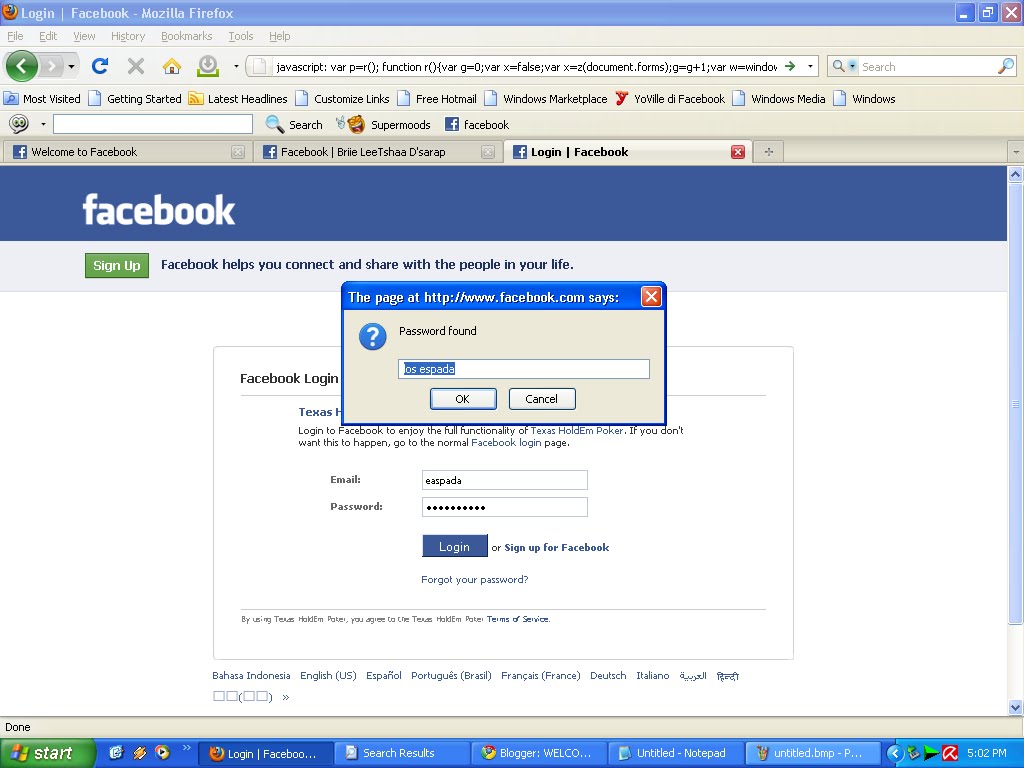1024x768 pixels.
Task: Click OK in the Password found dialog
Action: click(463, 399)
